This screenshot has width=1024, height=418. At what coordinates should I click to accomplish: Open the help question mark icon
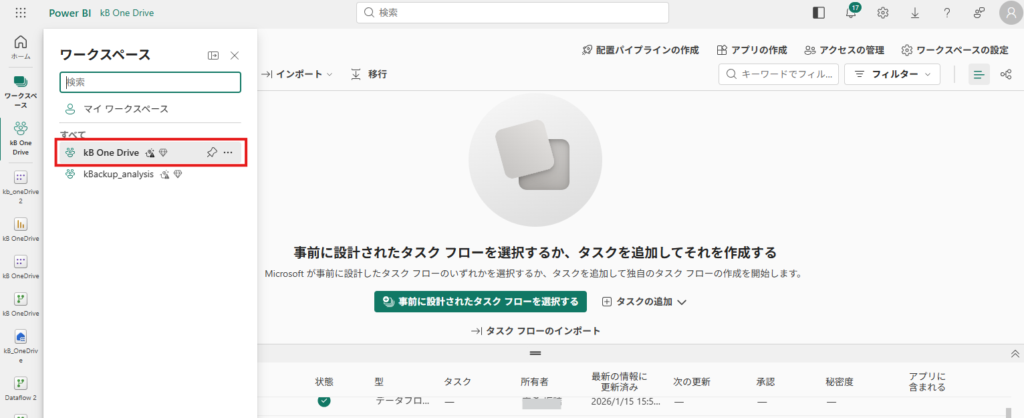click(x=946, y=13)
